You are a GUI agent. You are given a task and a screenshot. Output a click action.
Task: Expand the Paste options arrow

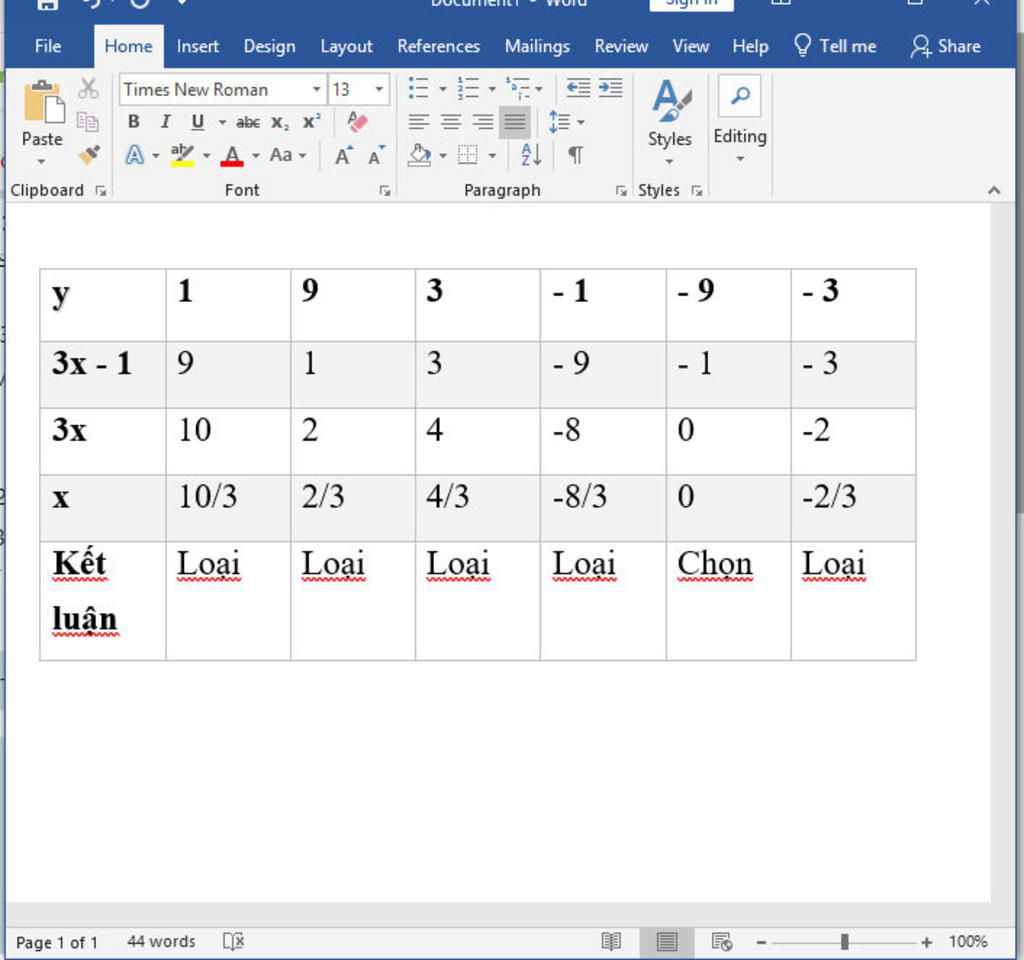(x=41, y=161)
